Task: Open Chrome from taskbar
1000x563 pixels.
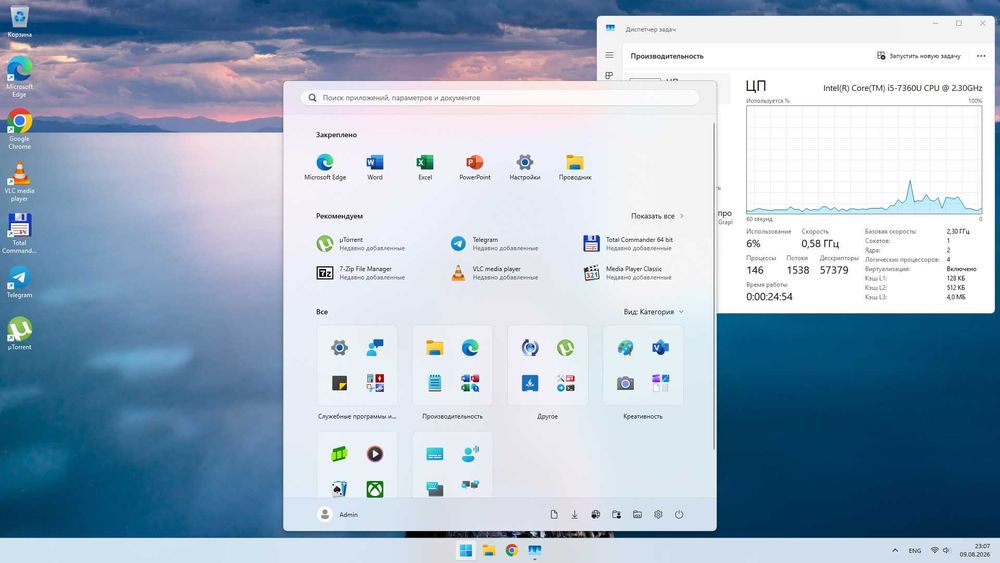Action: coord(511,550)
